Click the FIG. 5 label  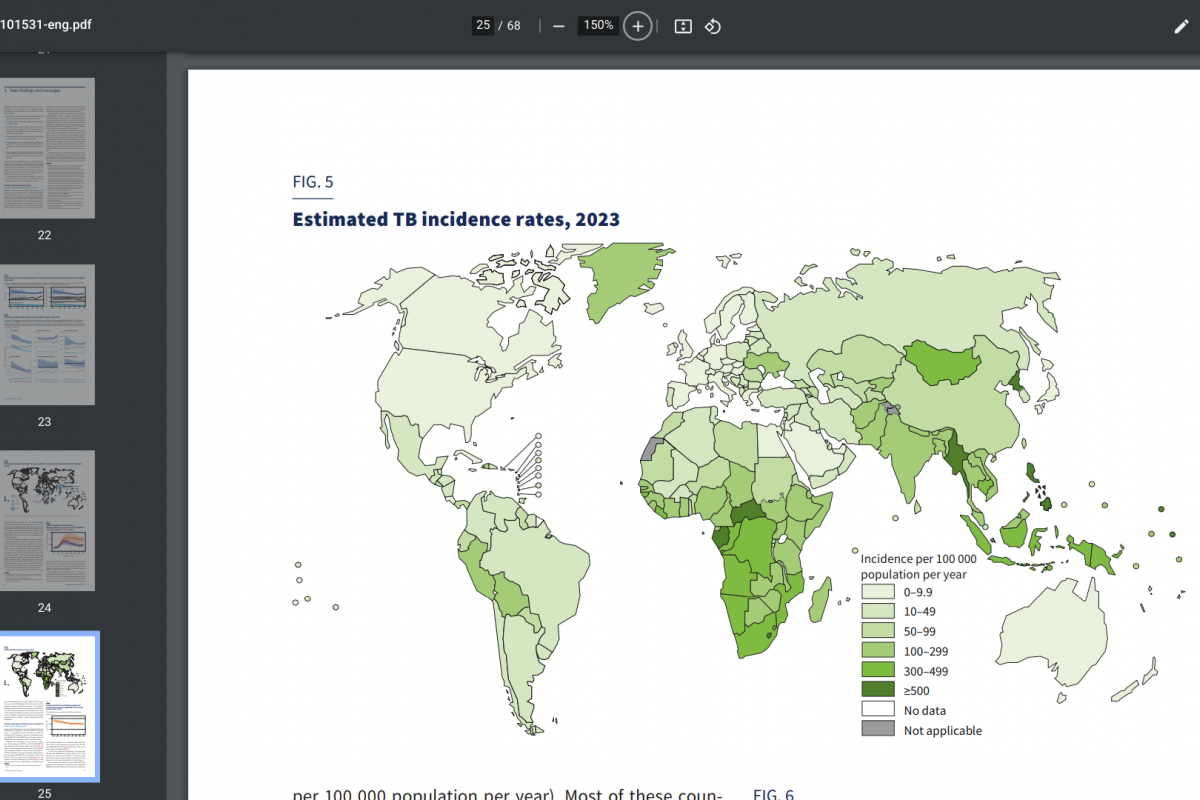click(312, 182)
